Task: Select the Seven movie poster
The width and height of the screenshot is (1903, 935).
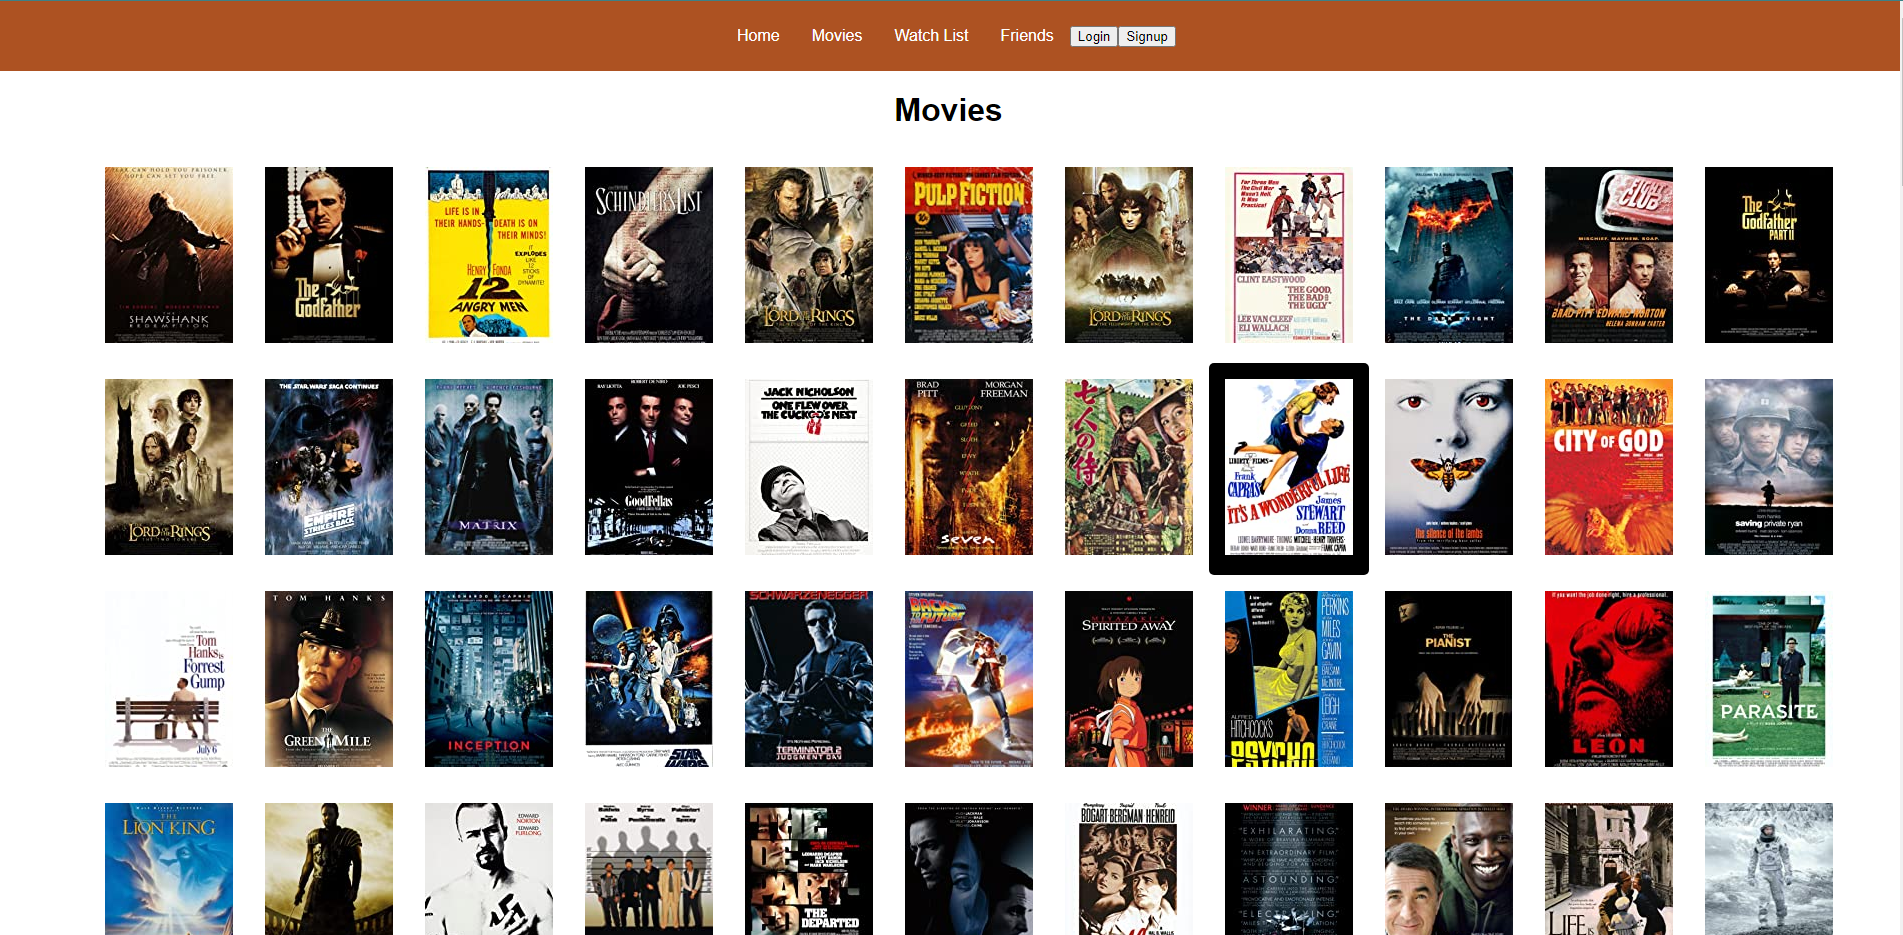Action: (969, 467)
